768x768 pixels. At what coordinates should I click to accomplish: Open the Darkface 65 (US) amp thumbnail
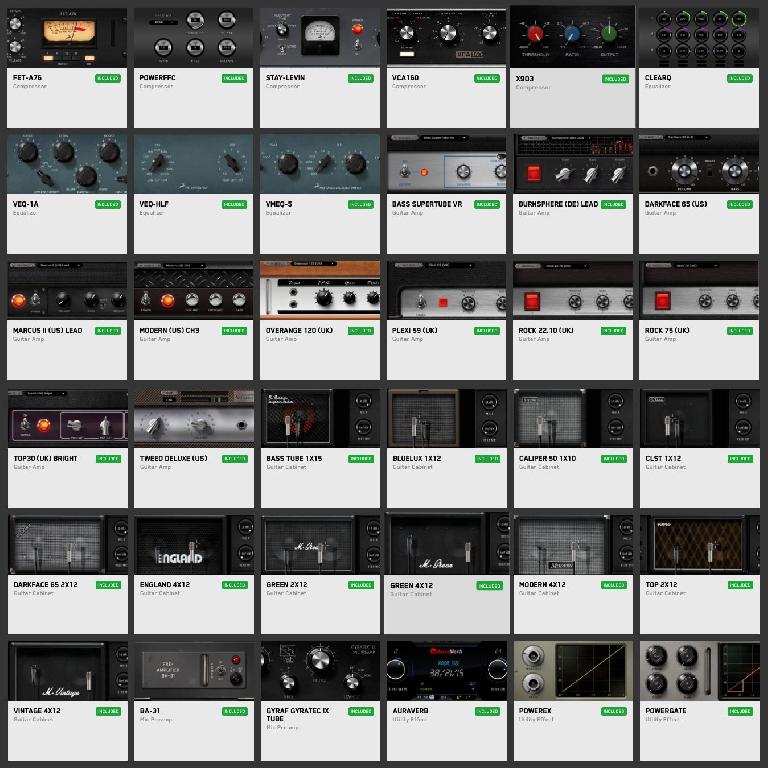(699, 164)
